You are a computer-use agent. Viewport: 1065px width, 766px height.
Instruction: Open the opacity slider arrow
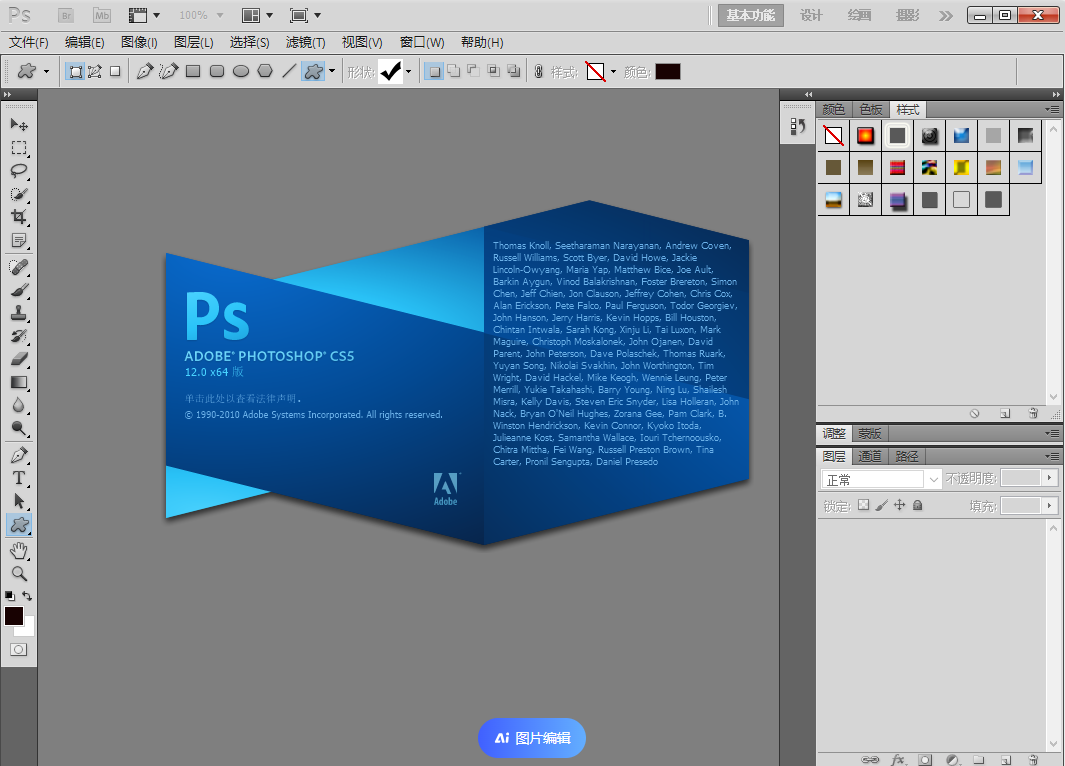coord(1049,479)
